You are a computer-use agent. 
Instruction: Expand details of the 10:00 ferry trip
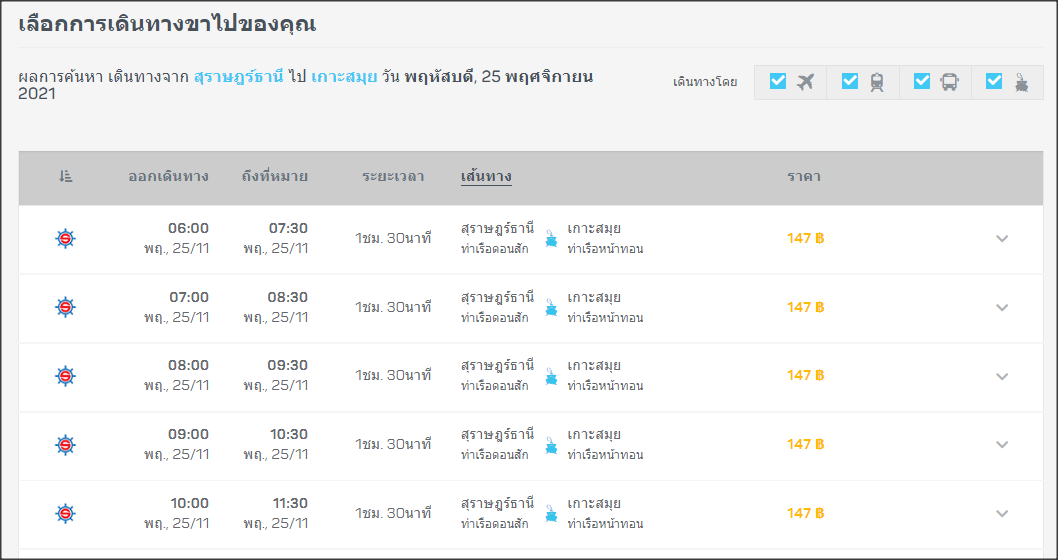pyautogui.click(x=1002, y=513)
